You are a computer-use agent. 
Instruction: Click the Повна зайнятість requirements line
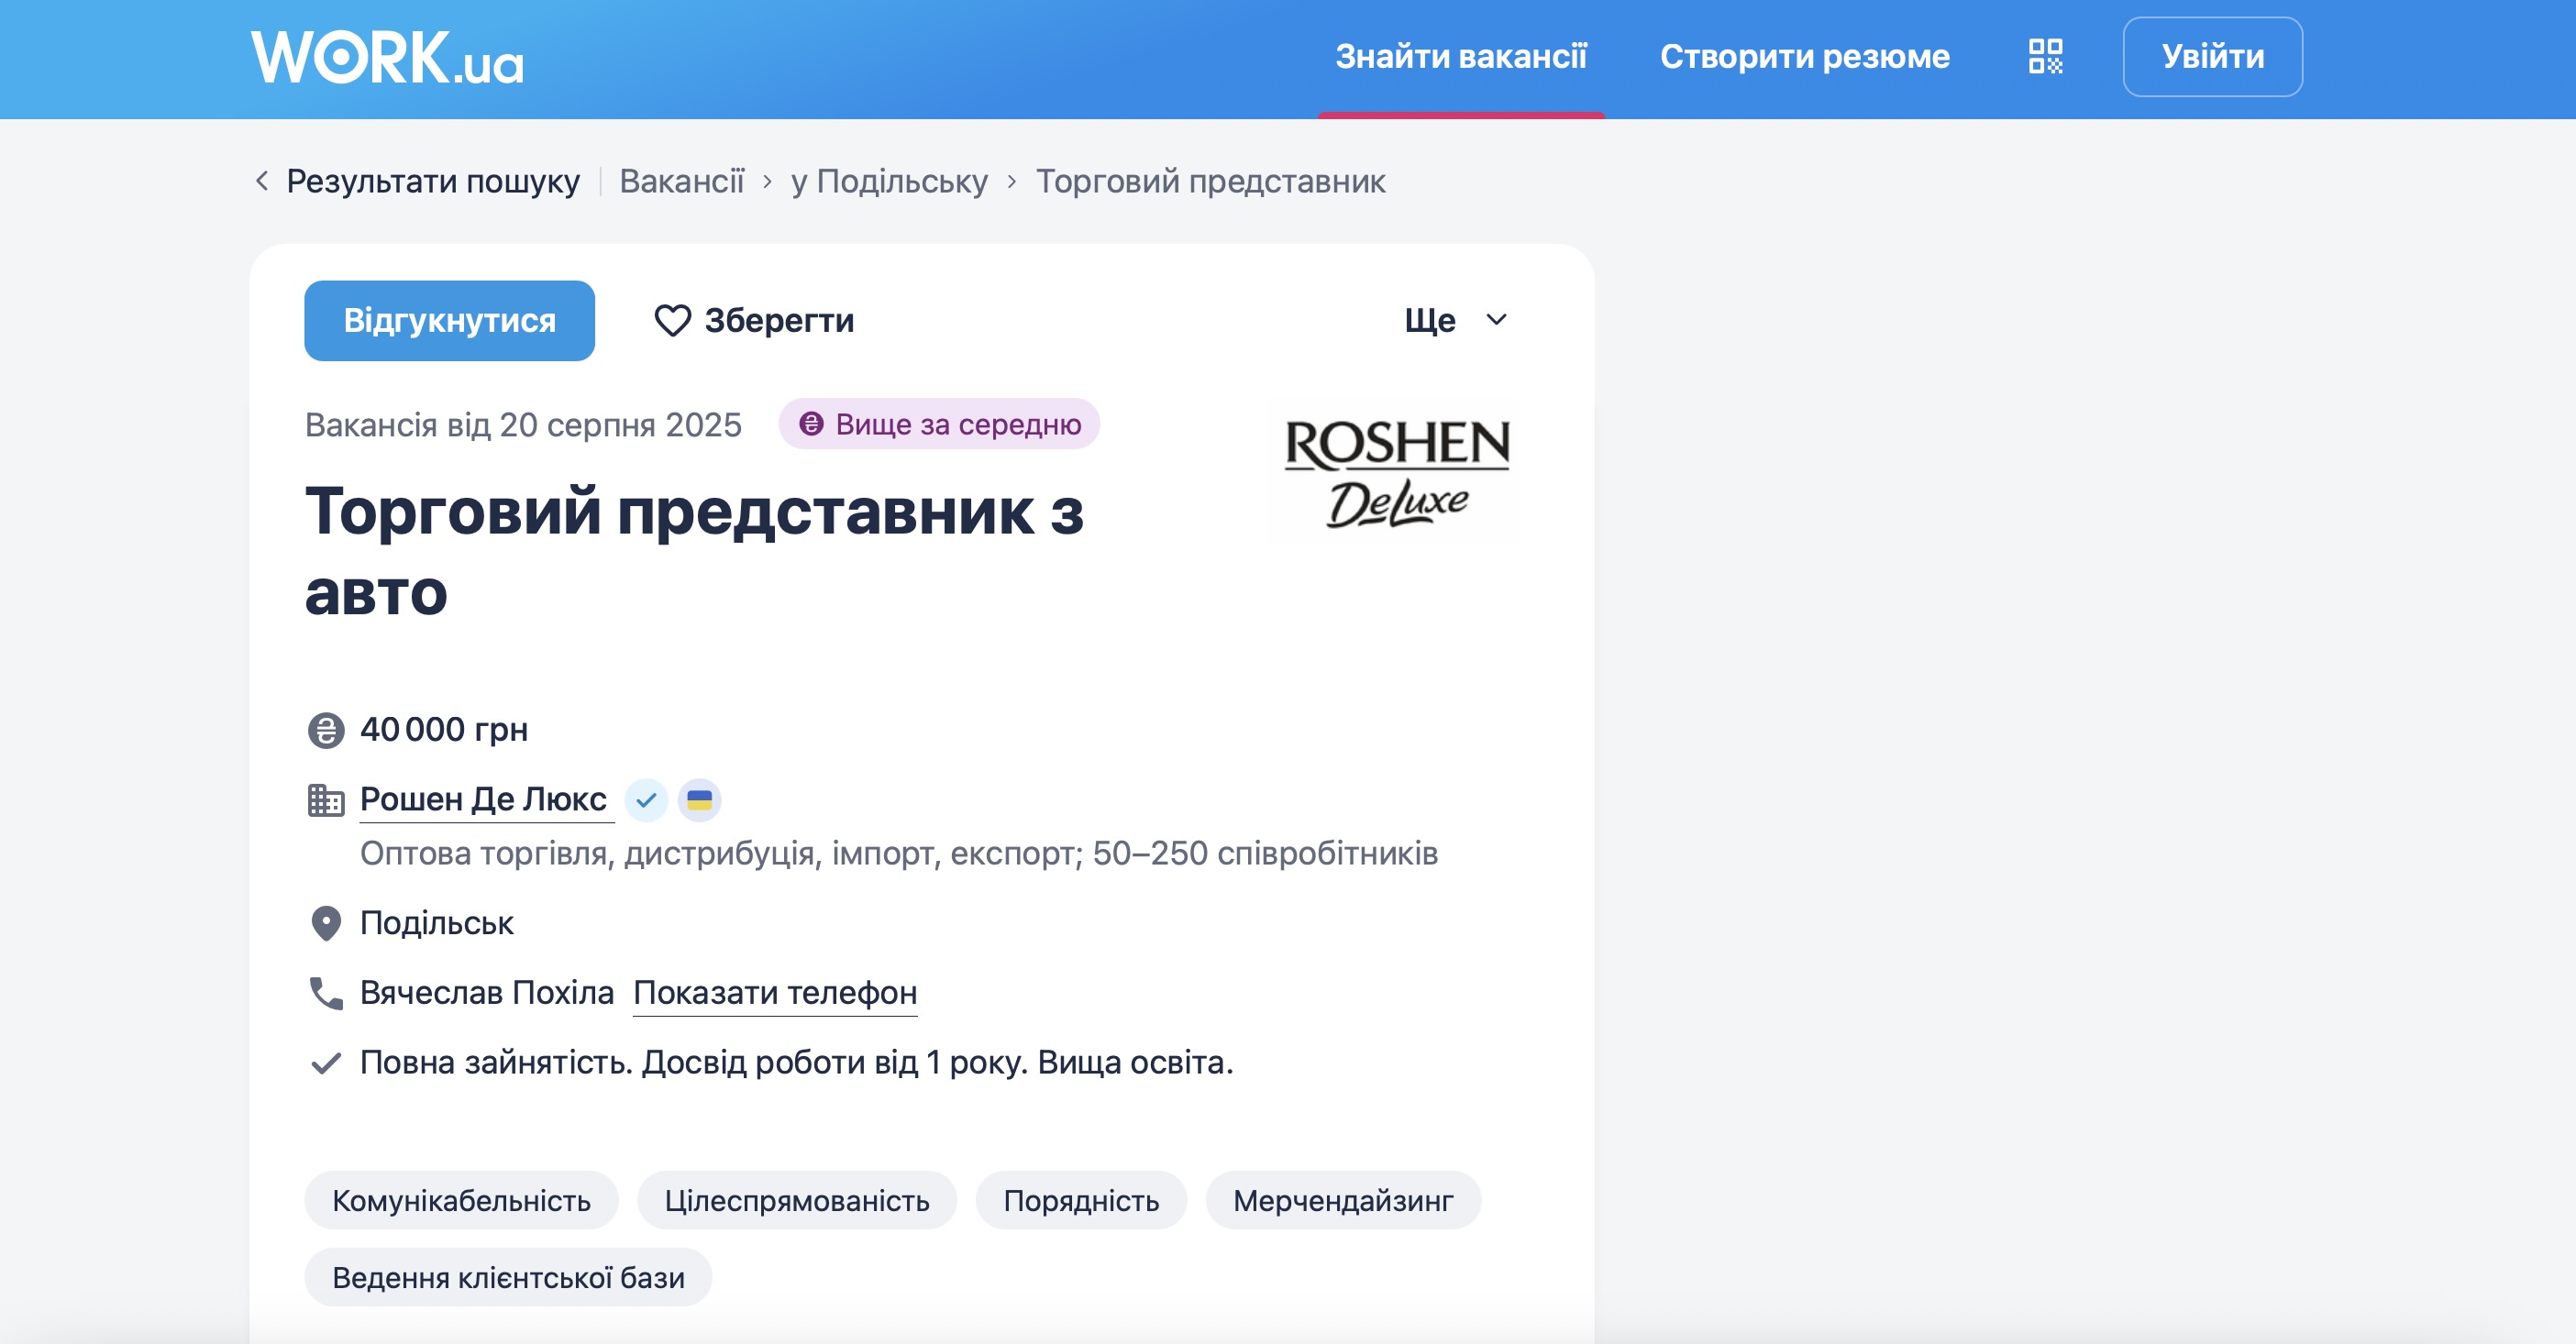(x=797, y=1062)
